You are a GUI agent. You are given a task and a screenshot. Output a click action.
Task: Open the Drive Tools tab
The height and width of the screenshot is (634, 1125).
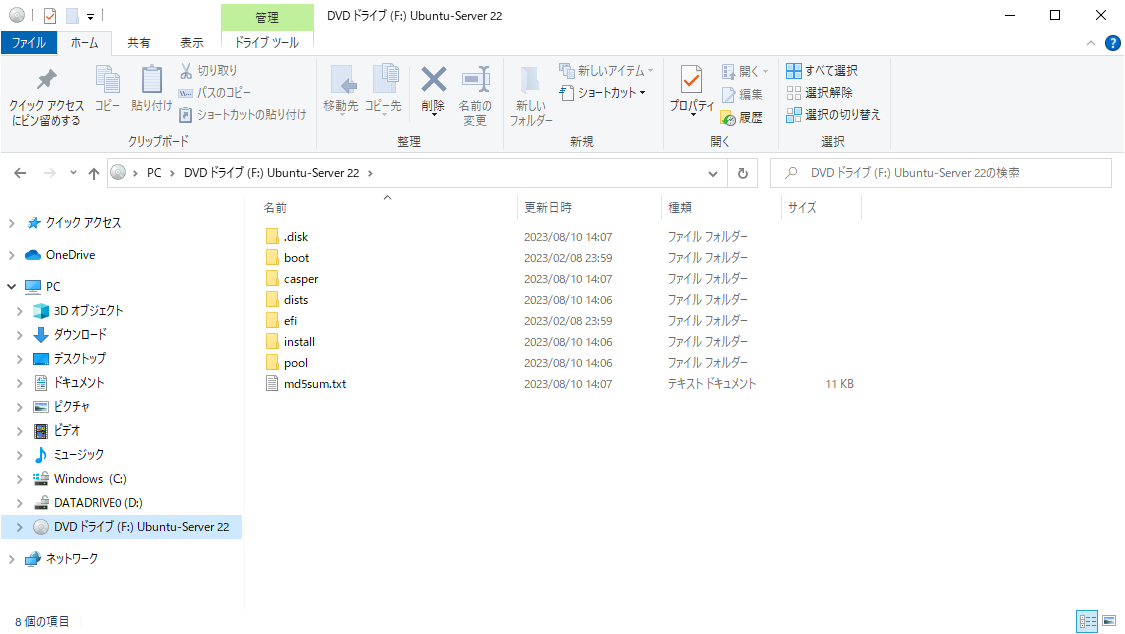267,43
